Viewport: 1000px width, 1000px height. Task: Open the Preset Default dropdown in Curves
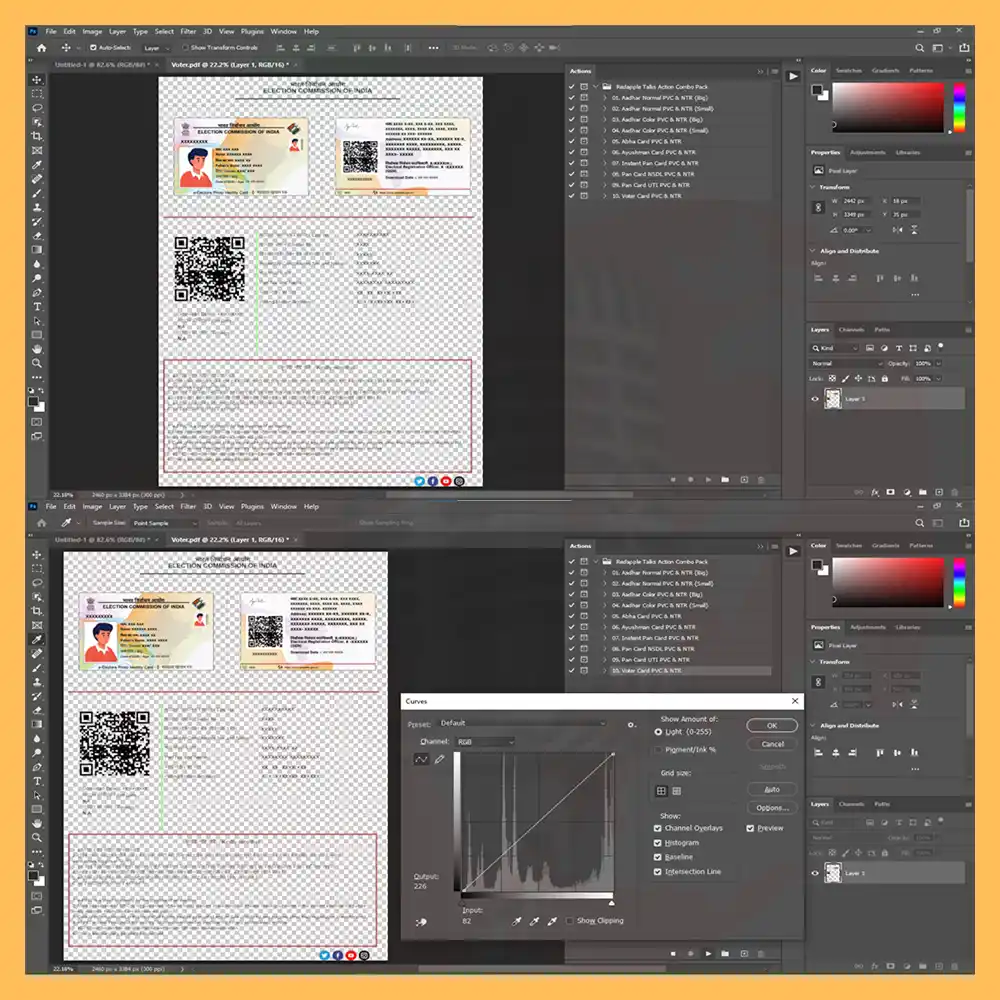[x=522, y=723]
